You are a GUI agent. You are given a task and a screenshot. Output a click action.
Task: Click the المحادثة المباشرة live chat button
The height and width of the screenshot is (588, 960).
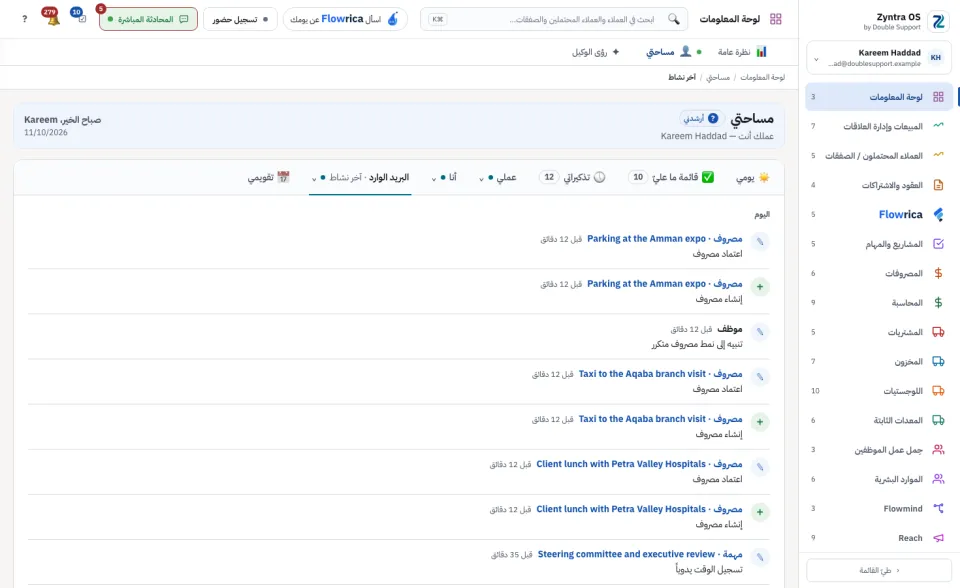click(148, 19)
